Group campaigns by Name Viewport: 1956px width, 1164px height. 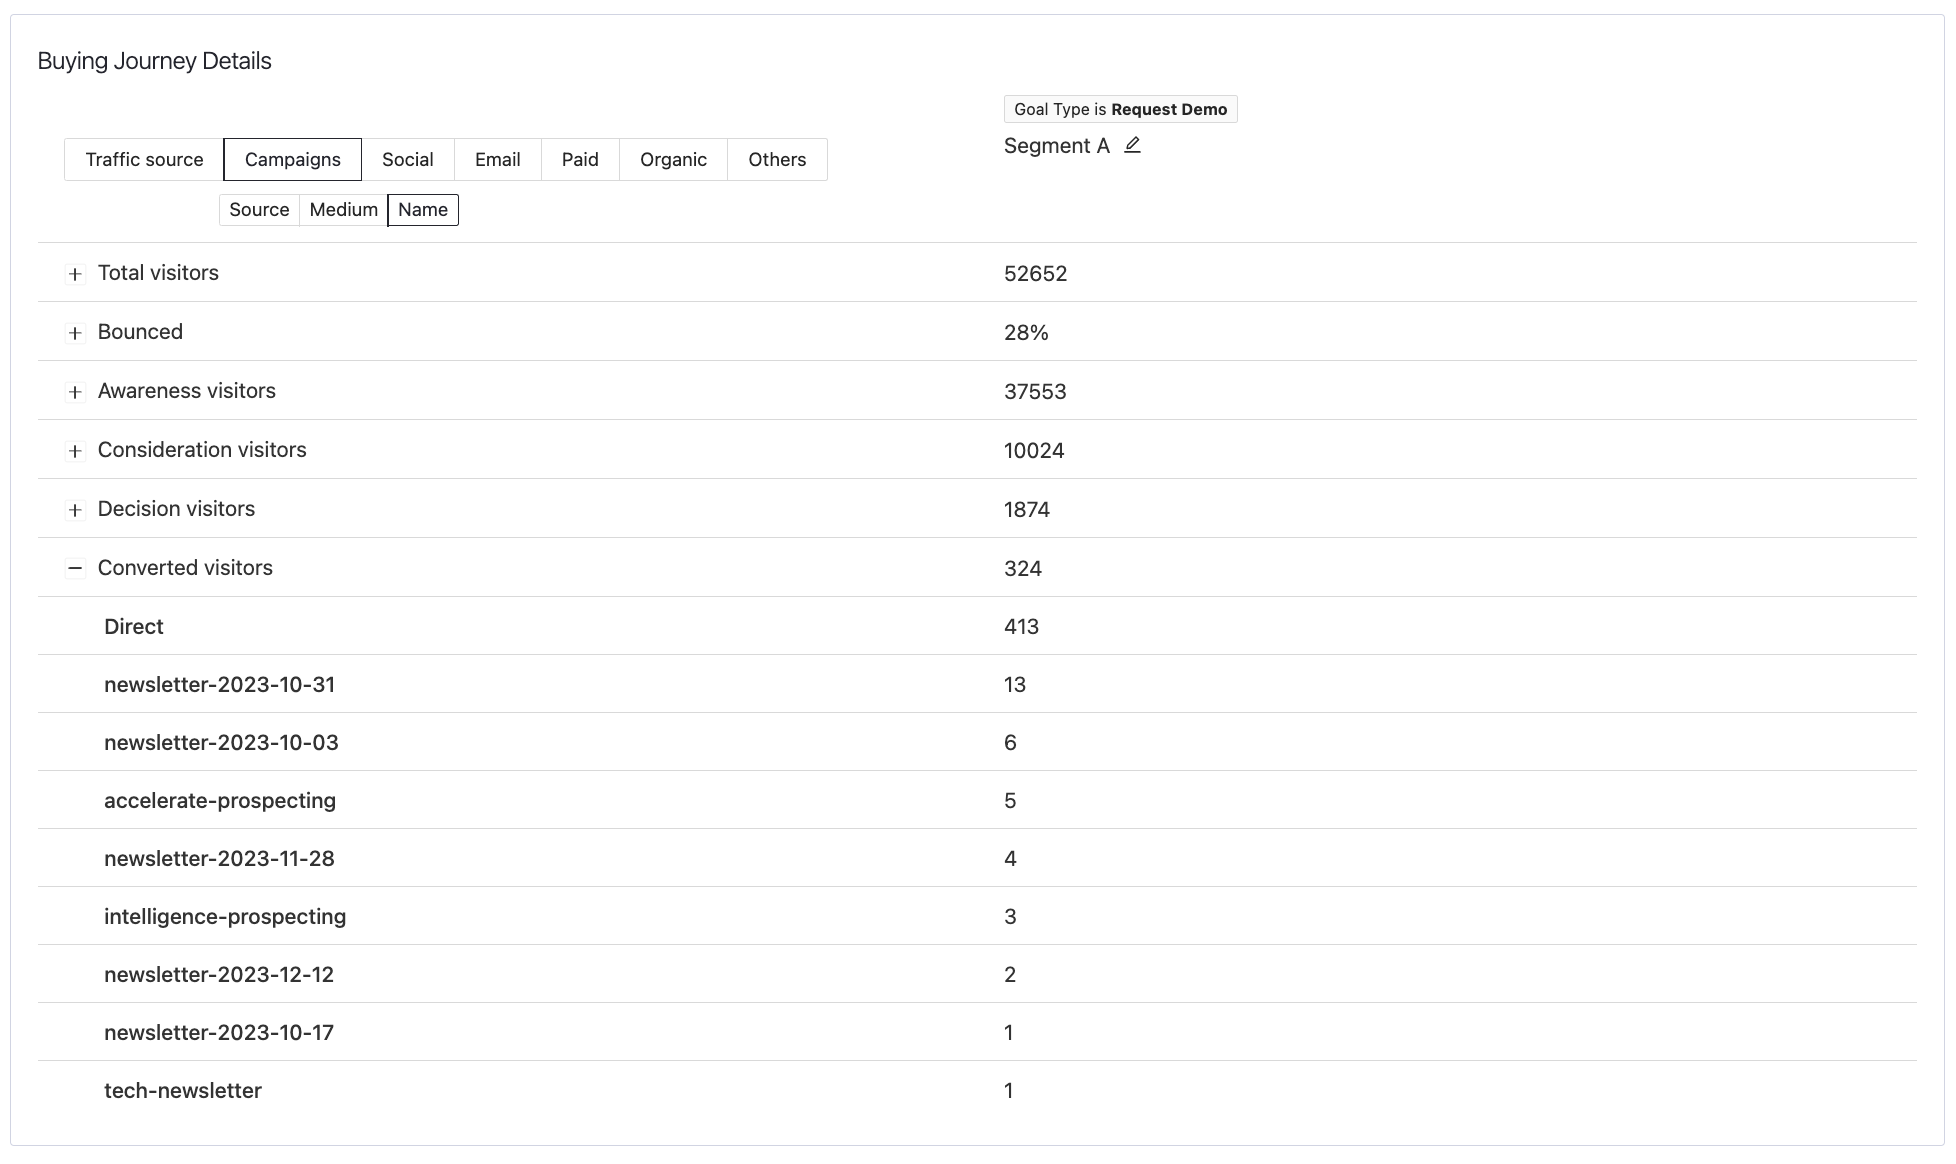(422, 210)
